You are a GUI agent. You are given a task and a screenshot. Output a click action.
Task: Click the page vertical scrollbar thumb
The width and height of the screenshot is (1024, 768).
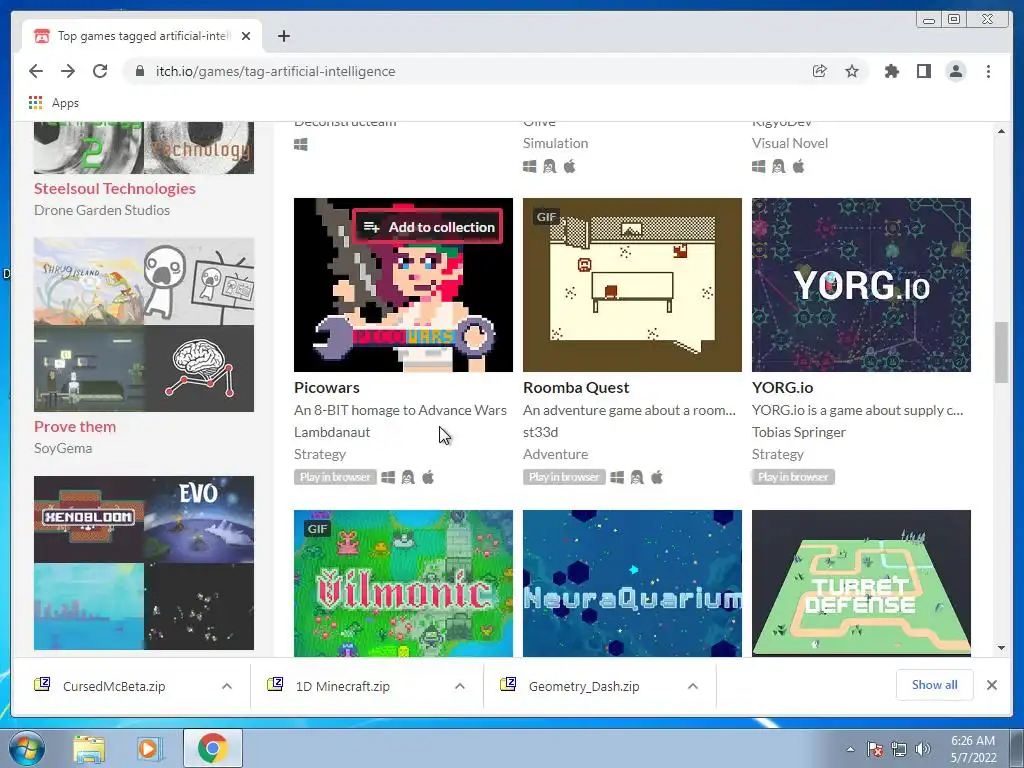pyautogui.click(x=1001, y=352)
